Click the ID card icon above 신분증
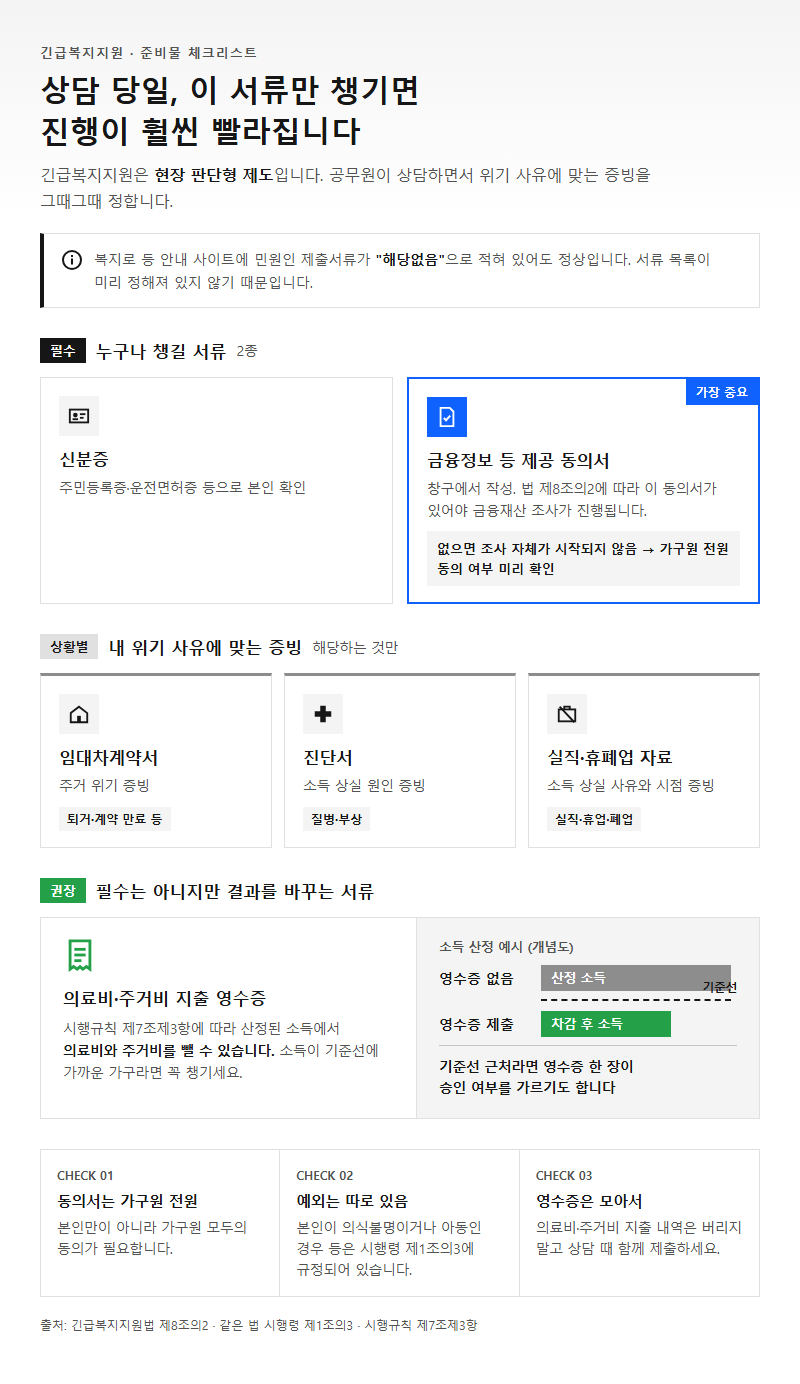The image size is (800, 1384). pos(79,416)
